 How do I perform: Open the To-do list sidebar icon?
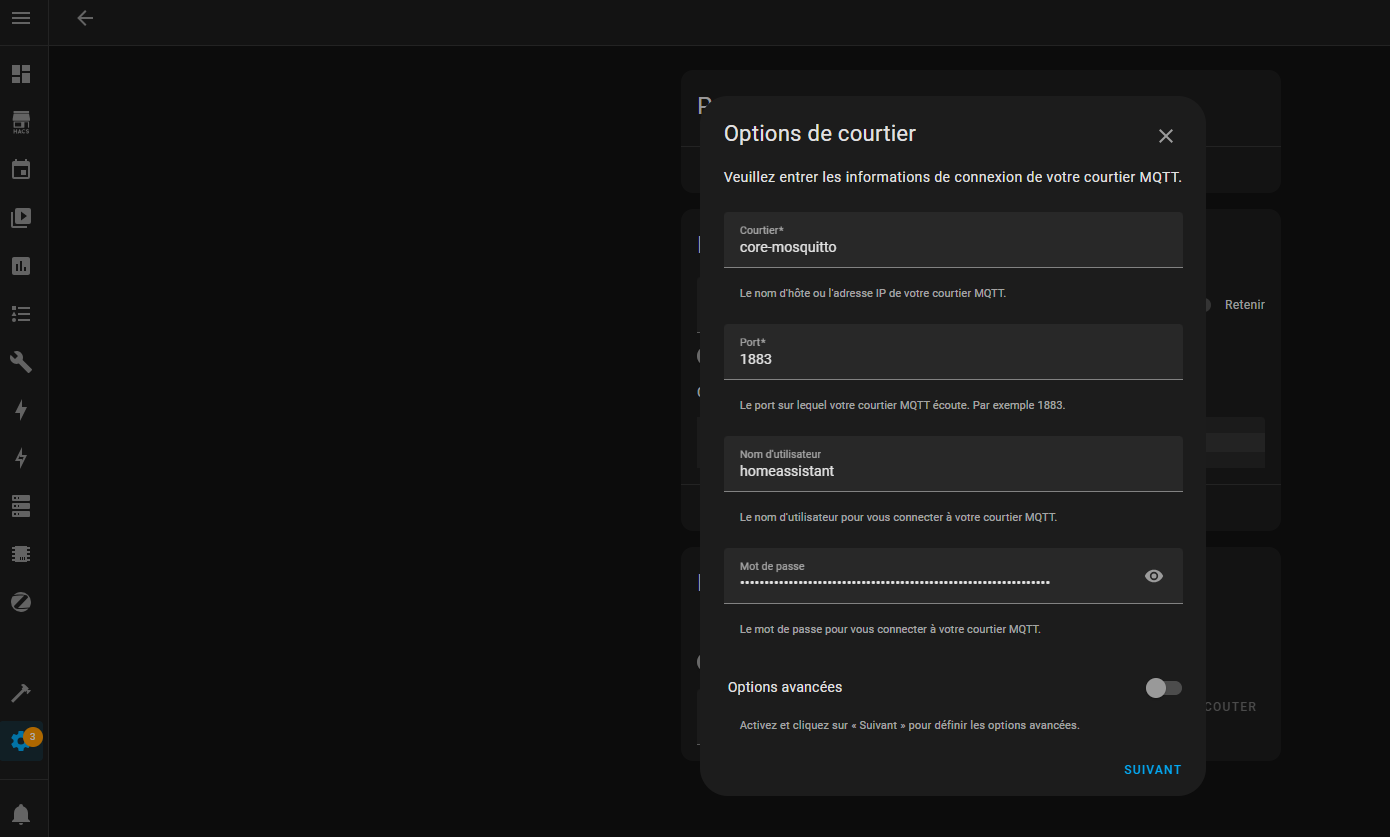[x=21, y=314]
